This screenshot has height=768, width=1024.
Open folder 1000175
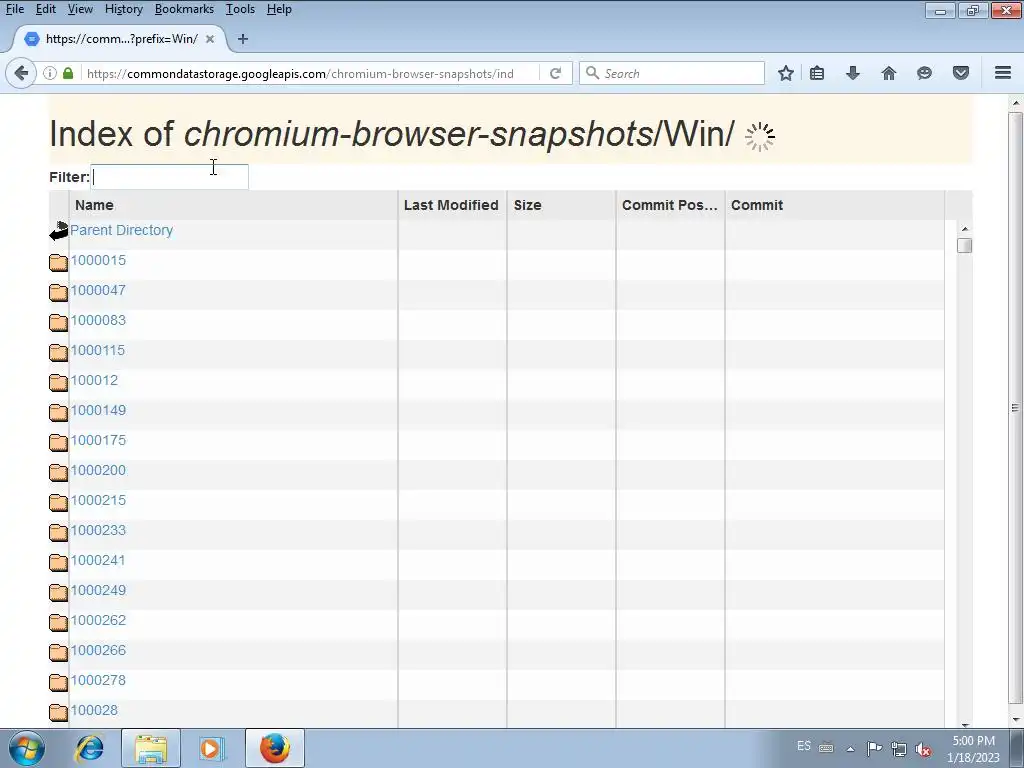pos(98,440)
